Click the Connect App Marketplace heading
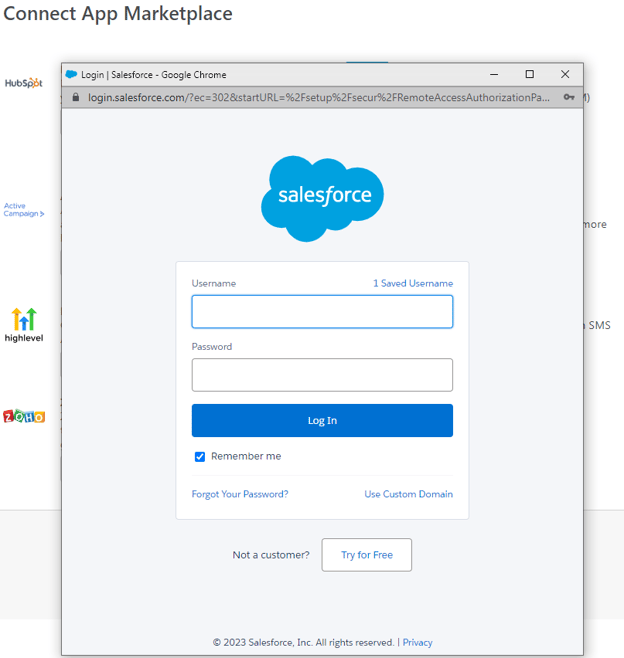Screen dimensions: 624x658 [118, 13]
